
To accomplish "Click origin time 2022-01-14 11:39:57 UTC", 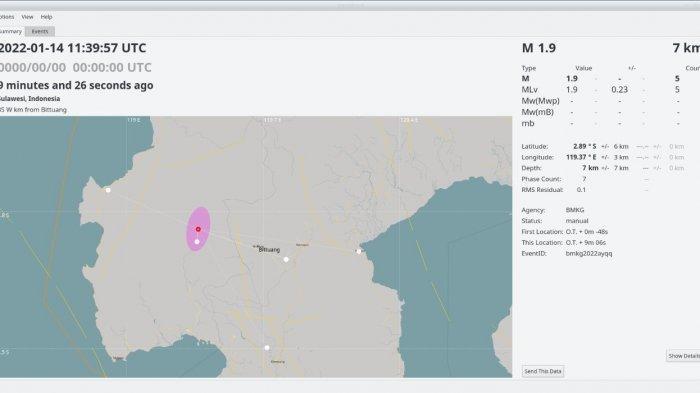I will pos(72,48).
